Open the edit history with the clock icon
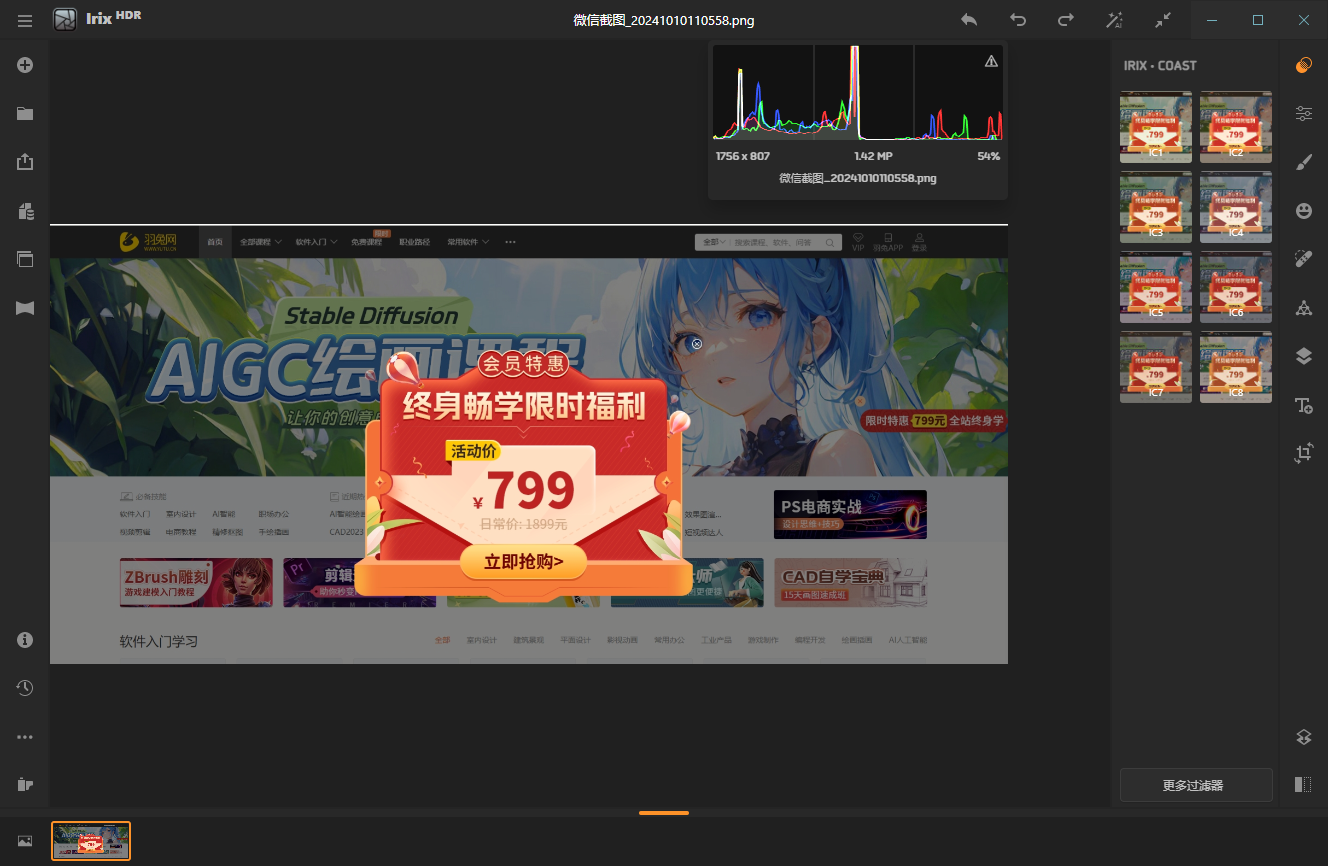The image size is (1328, 866). tap(24, 688)
